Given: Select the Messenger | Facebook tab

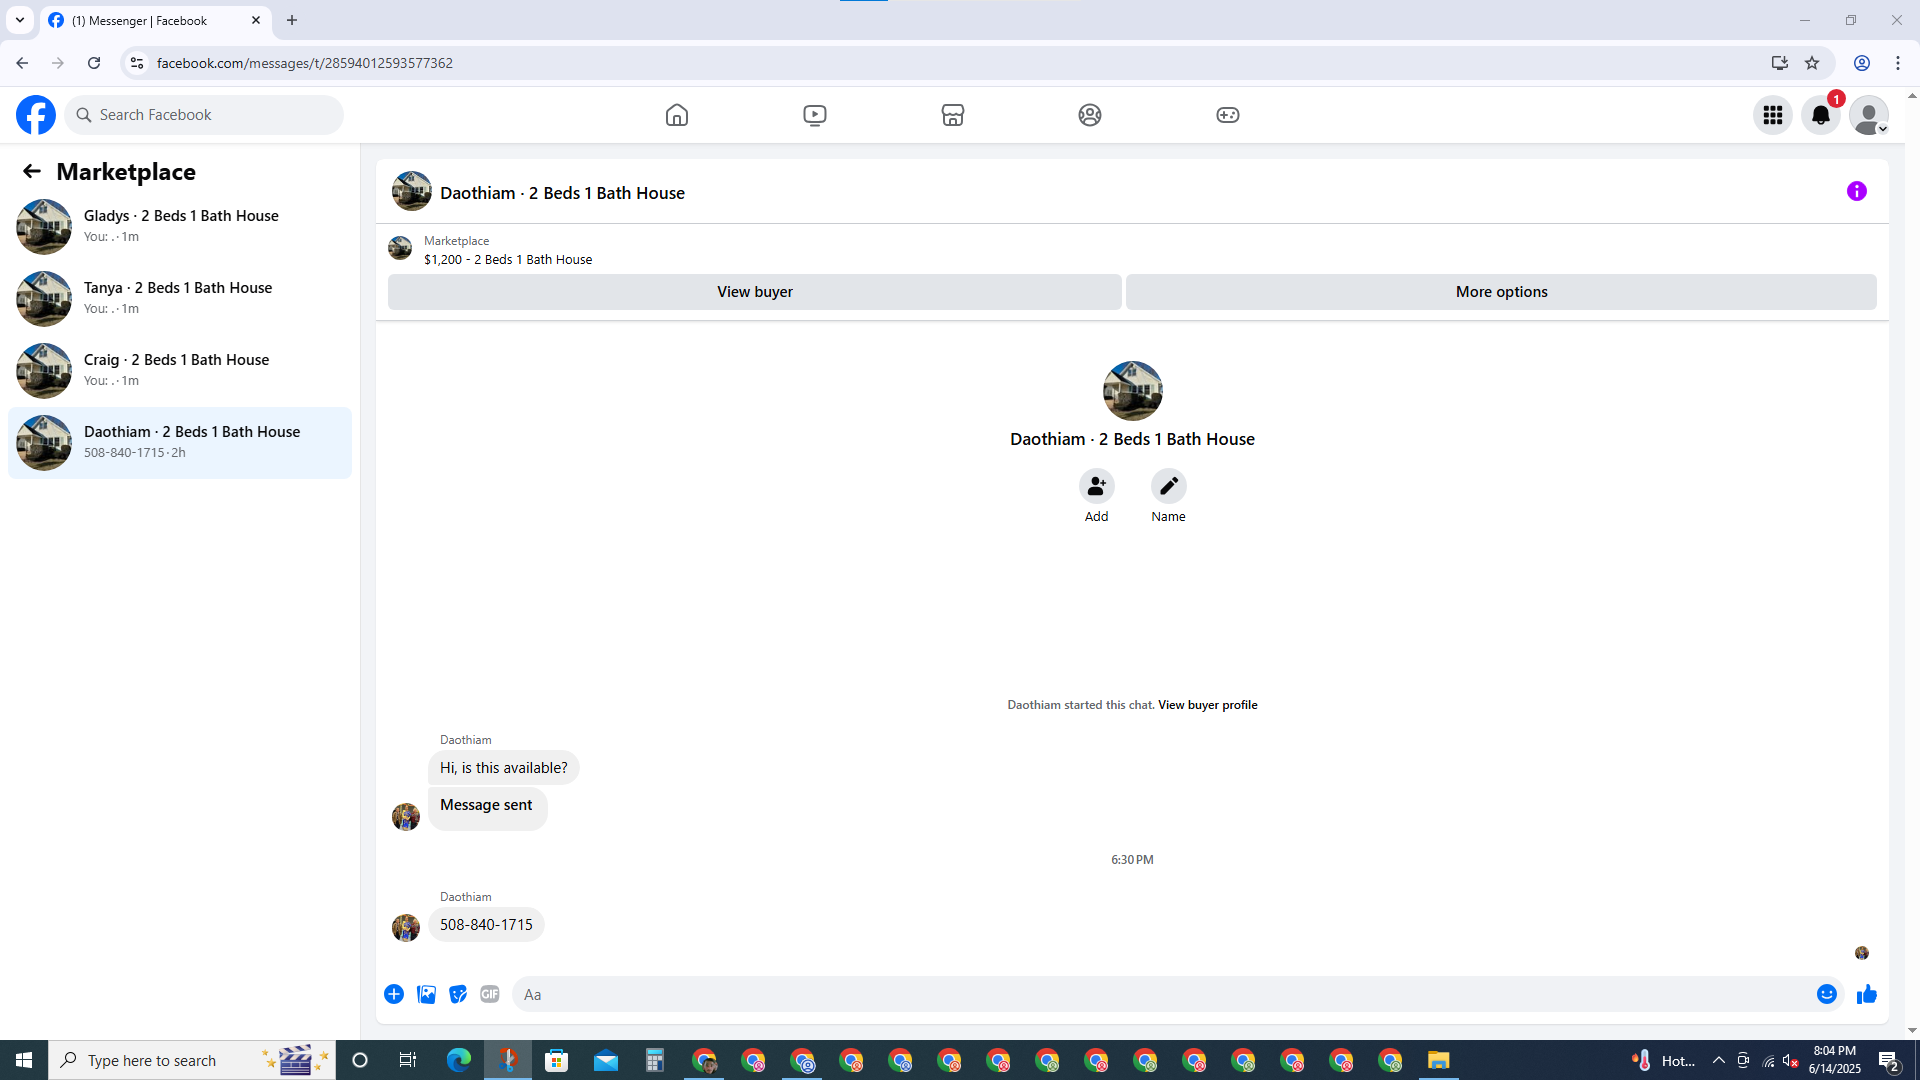Looking at the screenshot, I should click(x=155, y=20).
